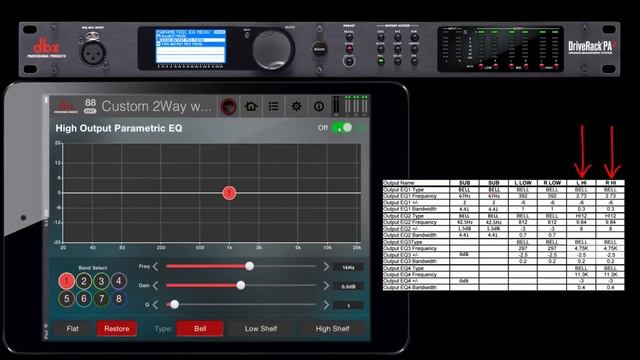Select the Bell filter type

click(200, 329)
